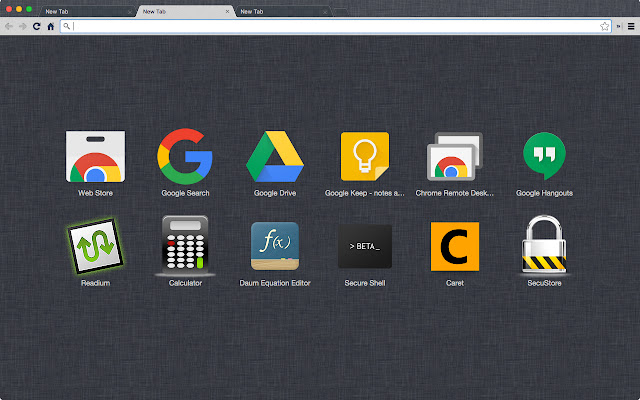Close the first New Tab

tap(130, 12)
